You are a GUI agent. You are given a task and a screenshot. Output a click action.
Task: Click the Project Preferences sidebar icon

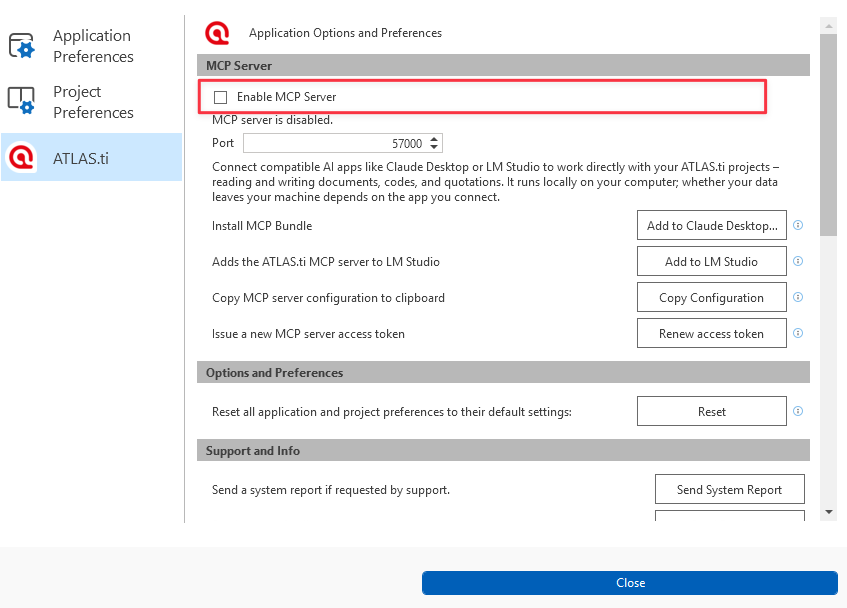[22, 101]
